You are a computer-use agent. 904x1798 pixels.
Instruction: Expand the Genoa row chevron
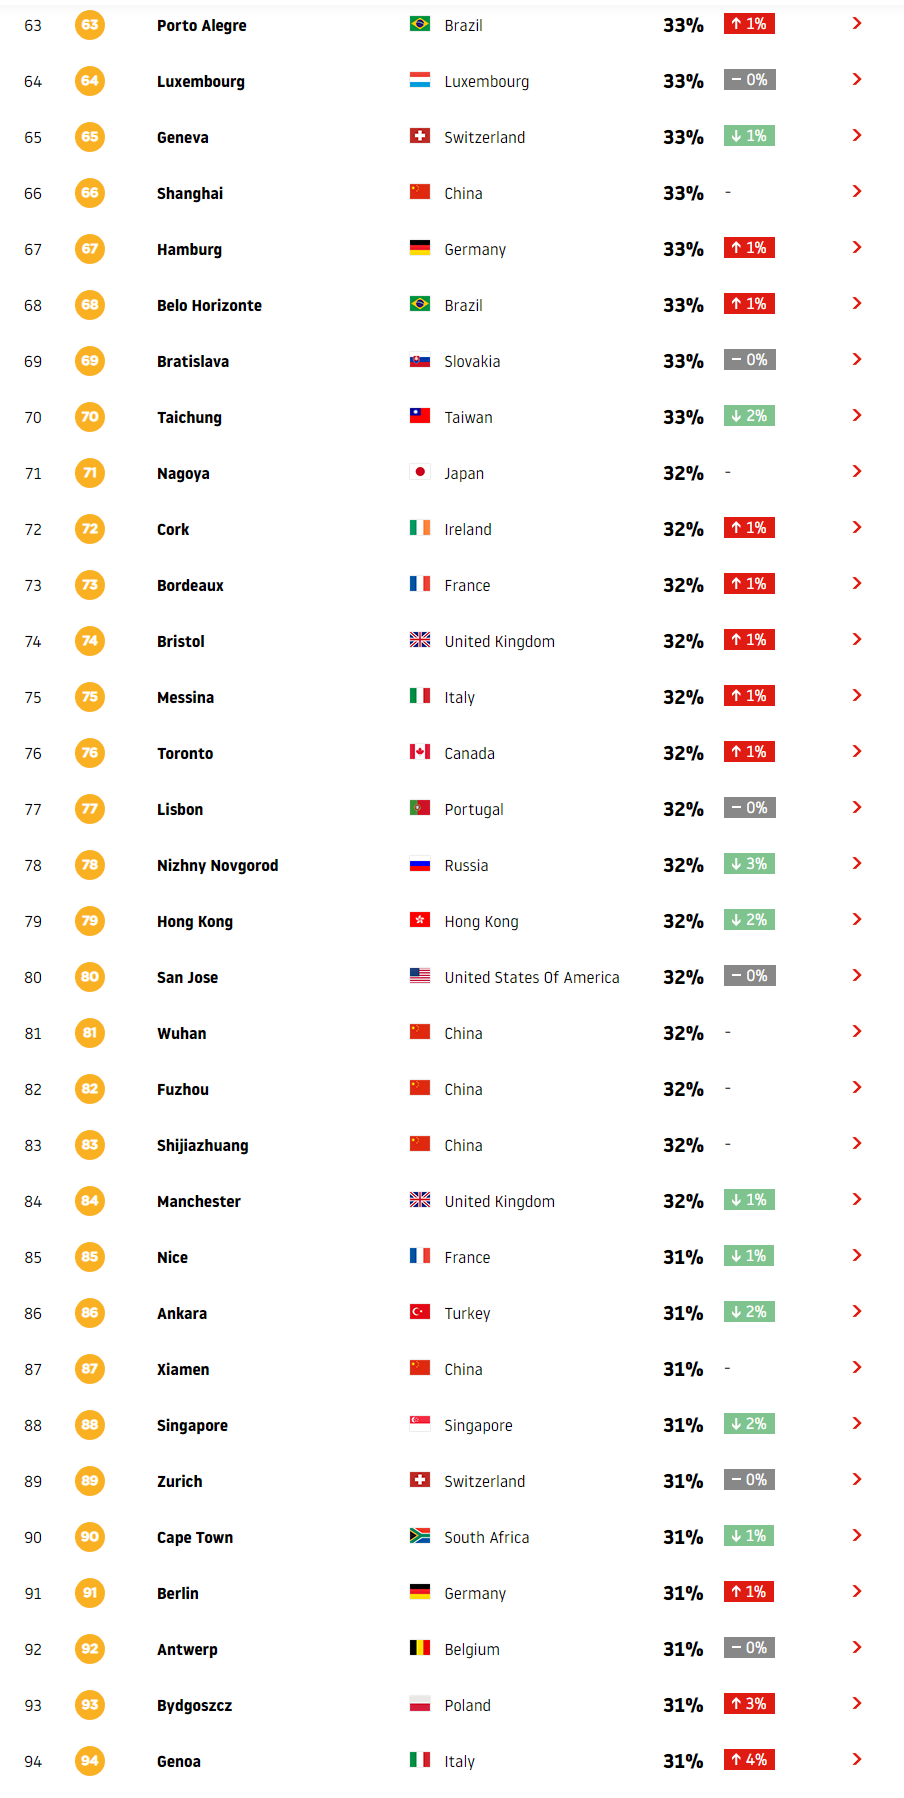857,1759
